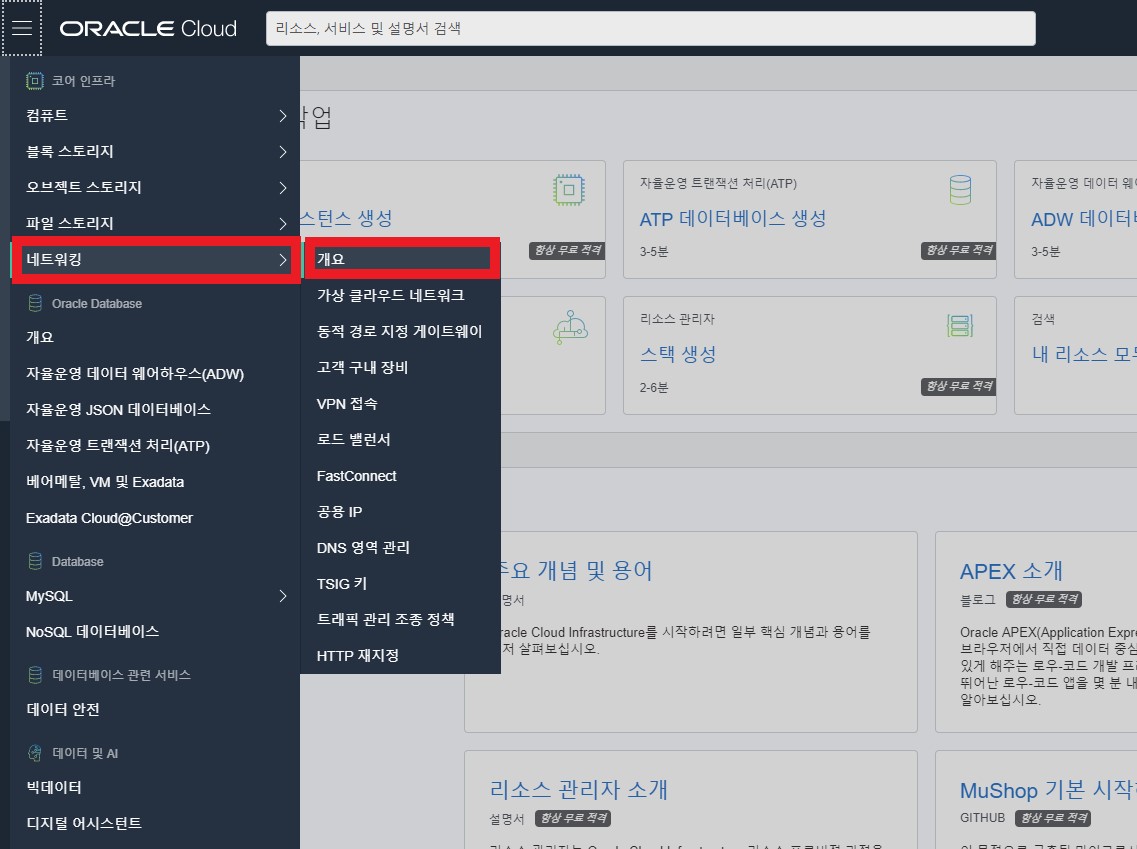Open 베어메탈, VM 및 Exadata menu item
1137x849 pixels.
(156, 482)
